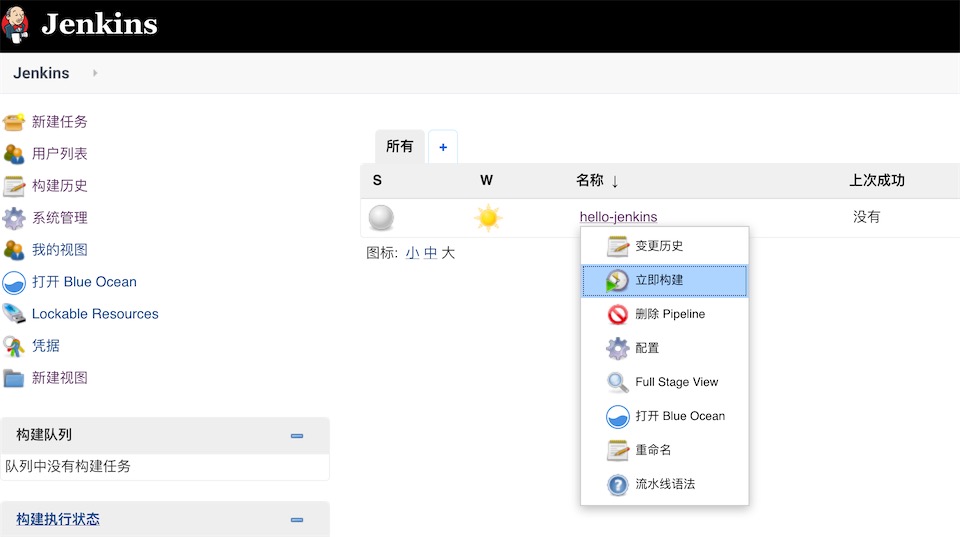Open the 新建视图 link
960x537 pixels.
59,378
